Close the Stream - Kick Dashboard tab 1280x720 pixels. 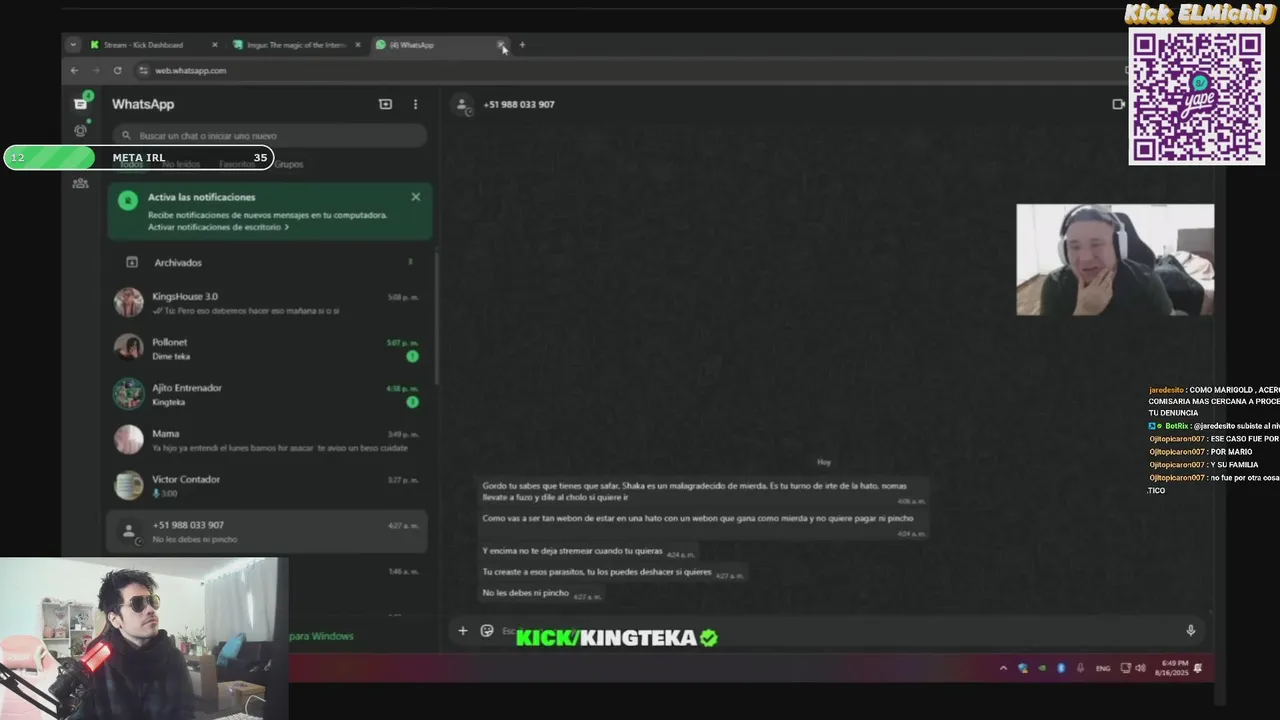click(x=214, y=44)
